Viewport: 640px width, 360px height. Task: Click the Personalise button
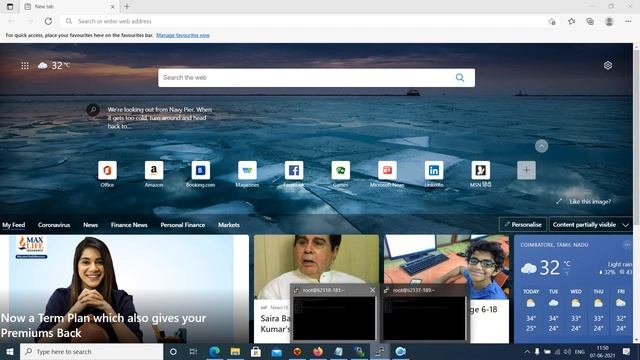[523, 224]
